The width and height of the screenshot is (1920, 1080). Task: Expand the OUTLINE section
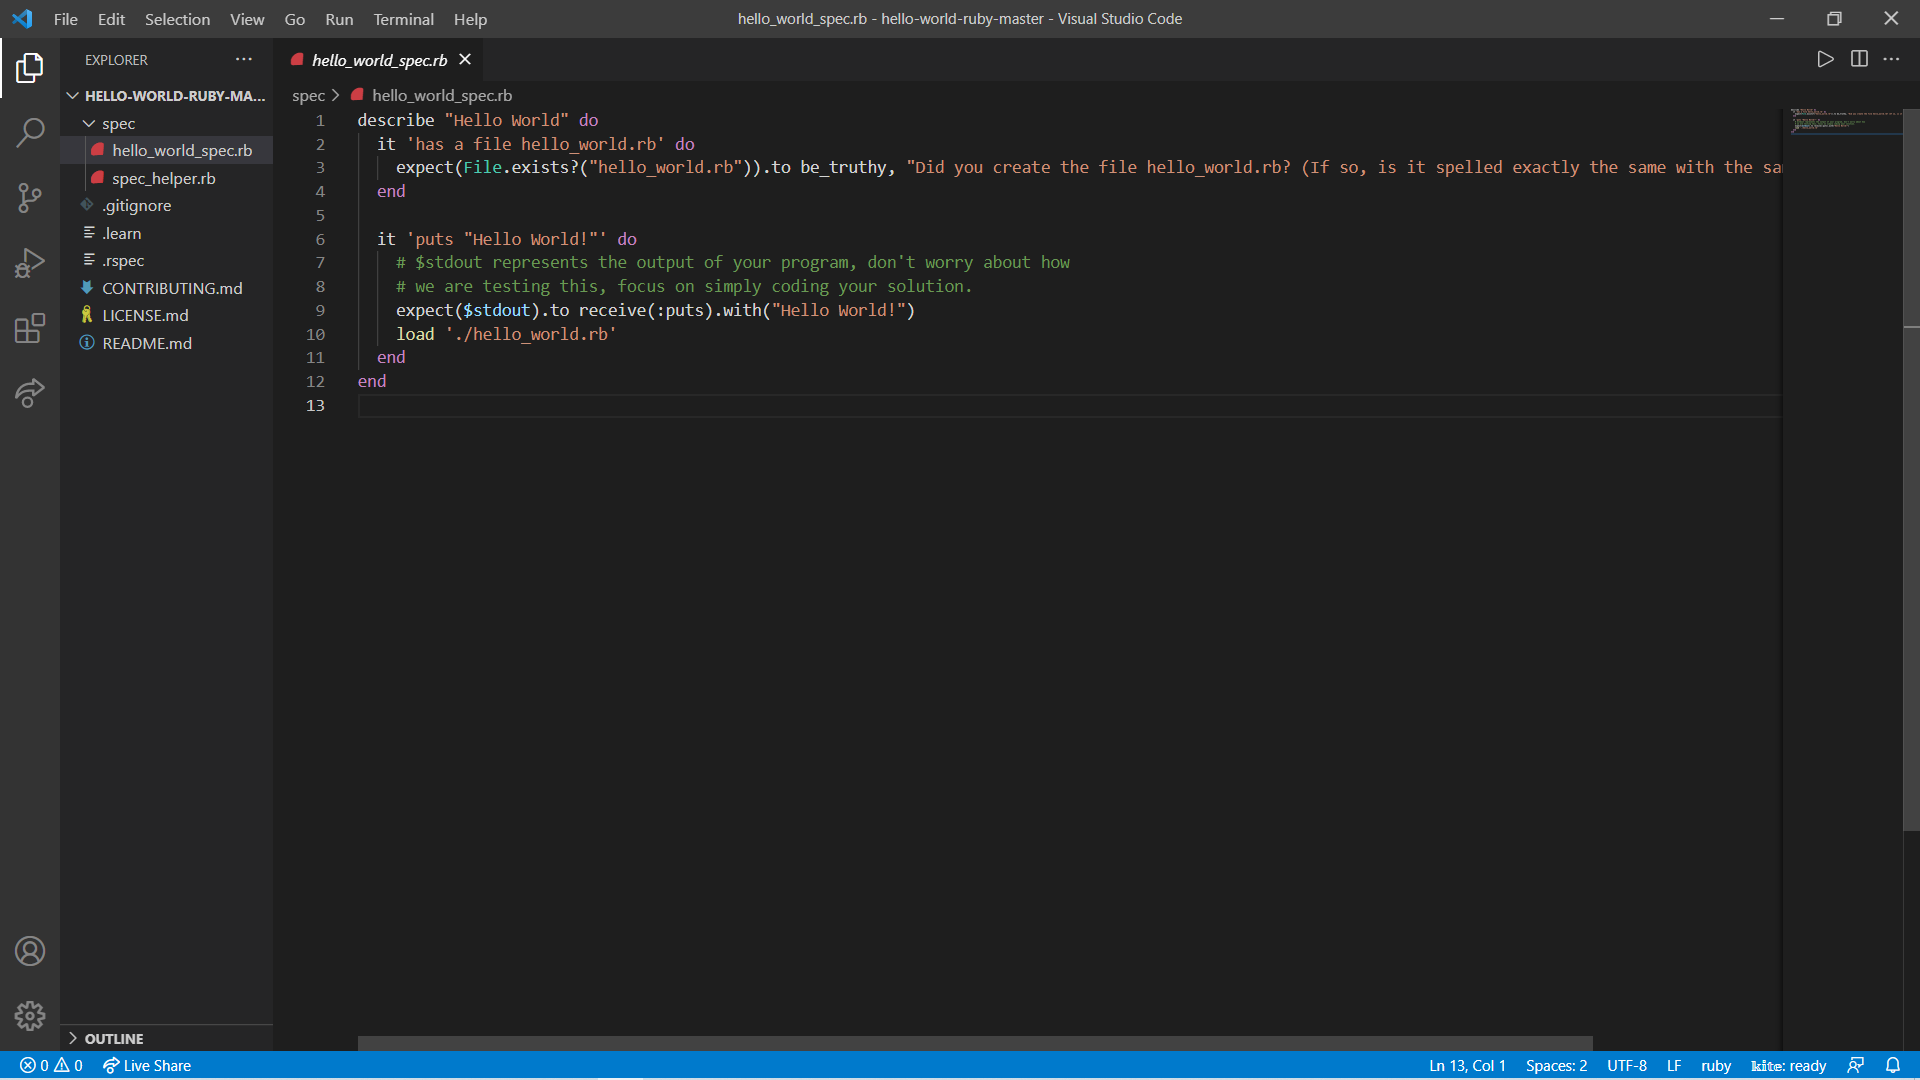(x=113, y=1038)
